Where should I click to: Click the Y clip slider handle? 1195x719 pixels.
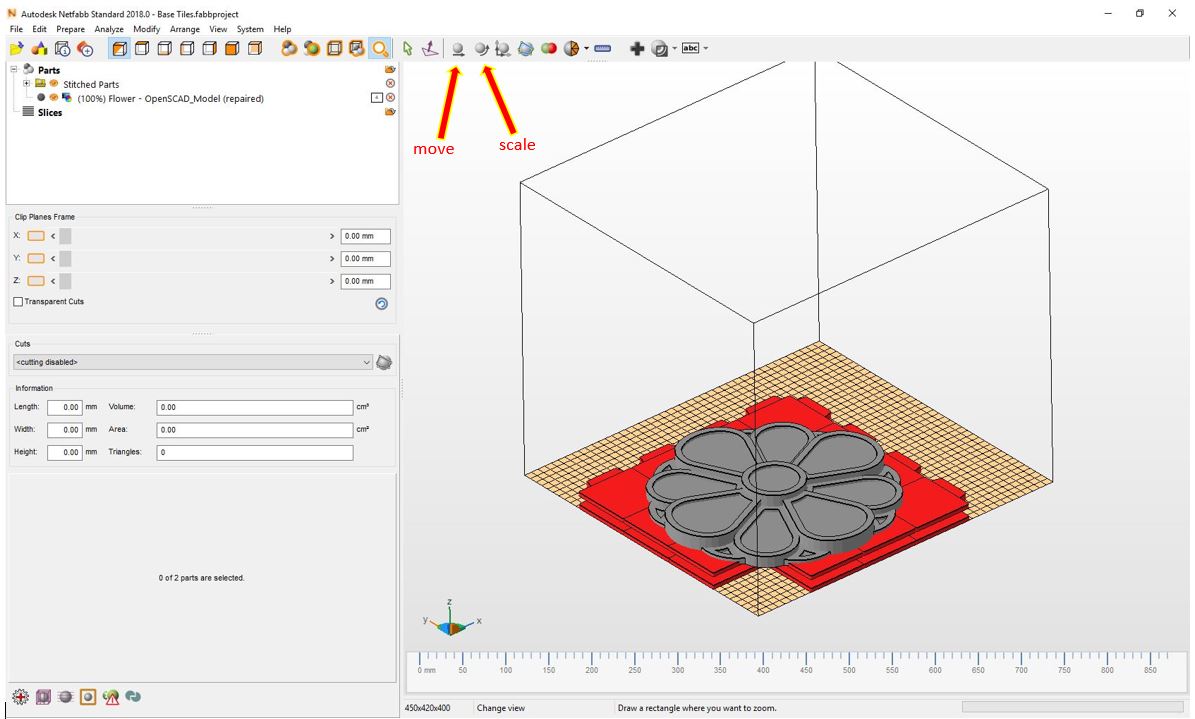point(65,258)
